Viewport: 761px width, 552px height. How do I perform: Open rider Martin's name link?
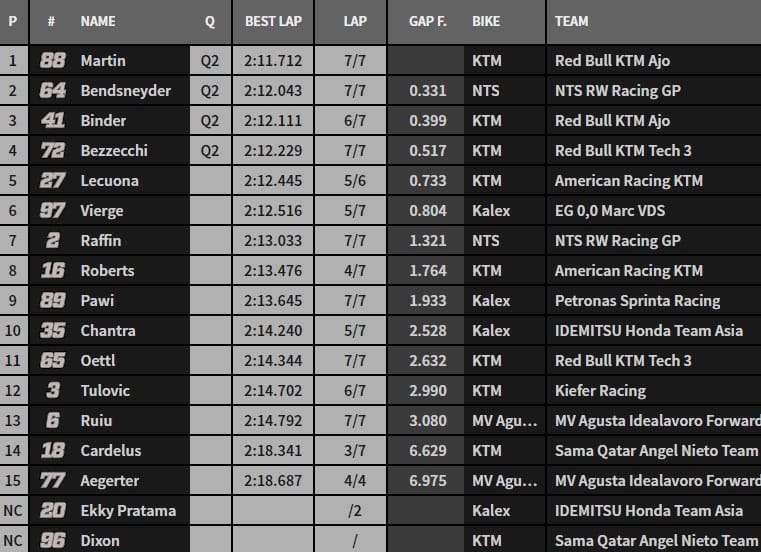click(x=103, y=61)
